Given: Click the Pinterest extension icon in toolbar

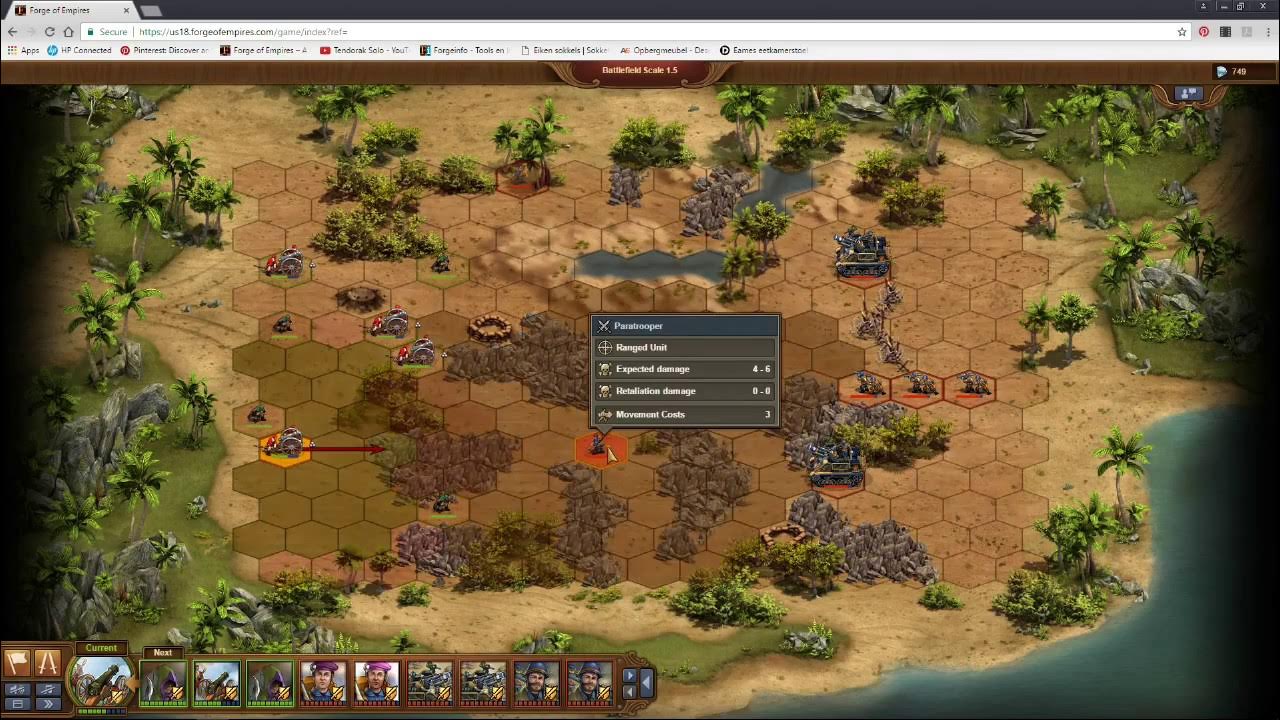Looking at the screenshot, I should (x=1204, y=32).
